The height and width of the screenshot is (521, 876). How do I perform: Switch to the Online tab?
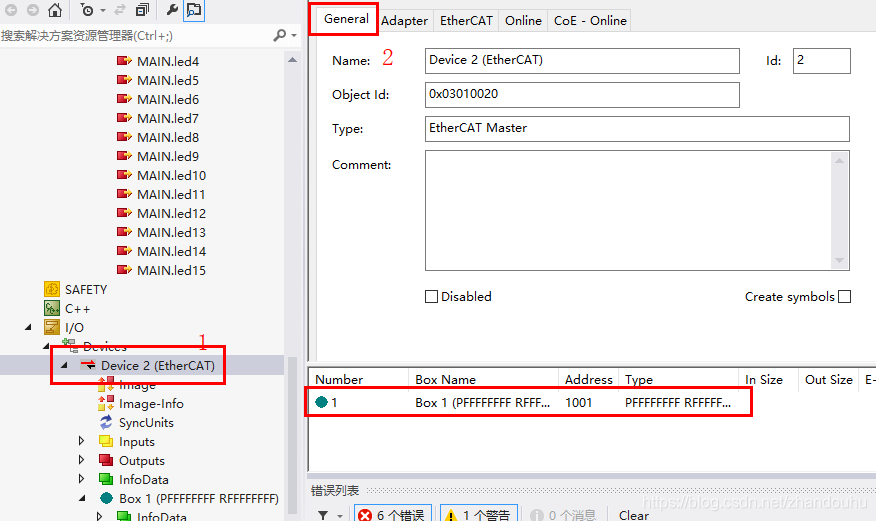coord(523,21)
